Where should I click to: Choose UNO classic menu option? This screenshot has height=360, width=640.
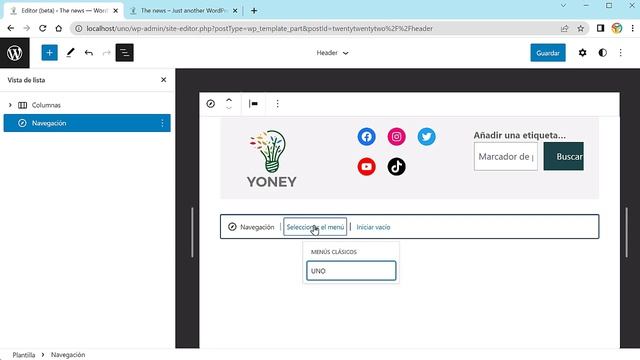pyautogui.click(x=351, y=271)
